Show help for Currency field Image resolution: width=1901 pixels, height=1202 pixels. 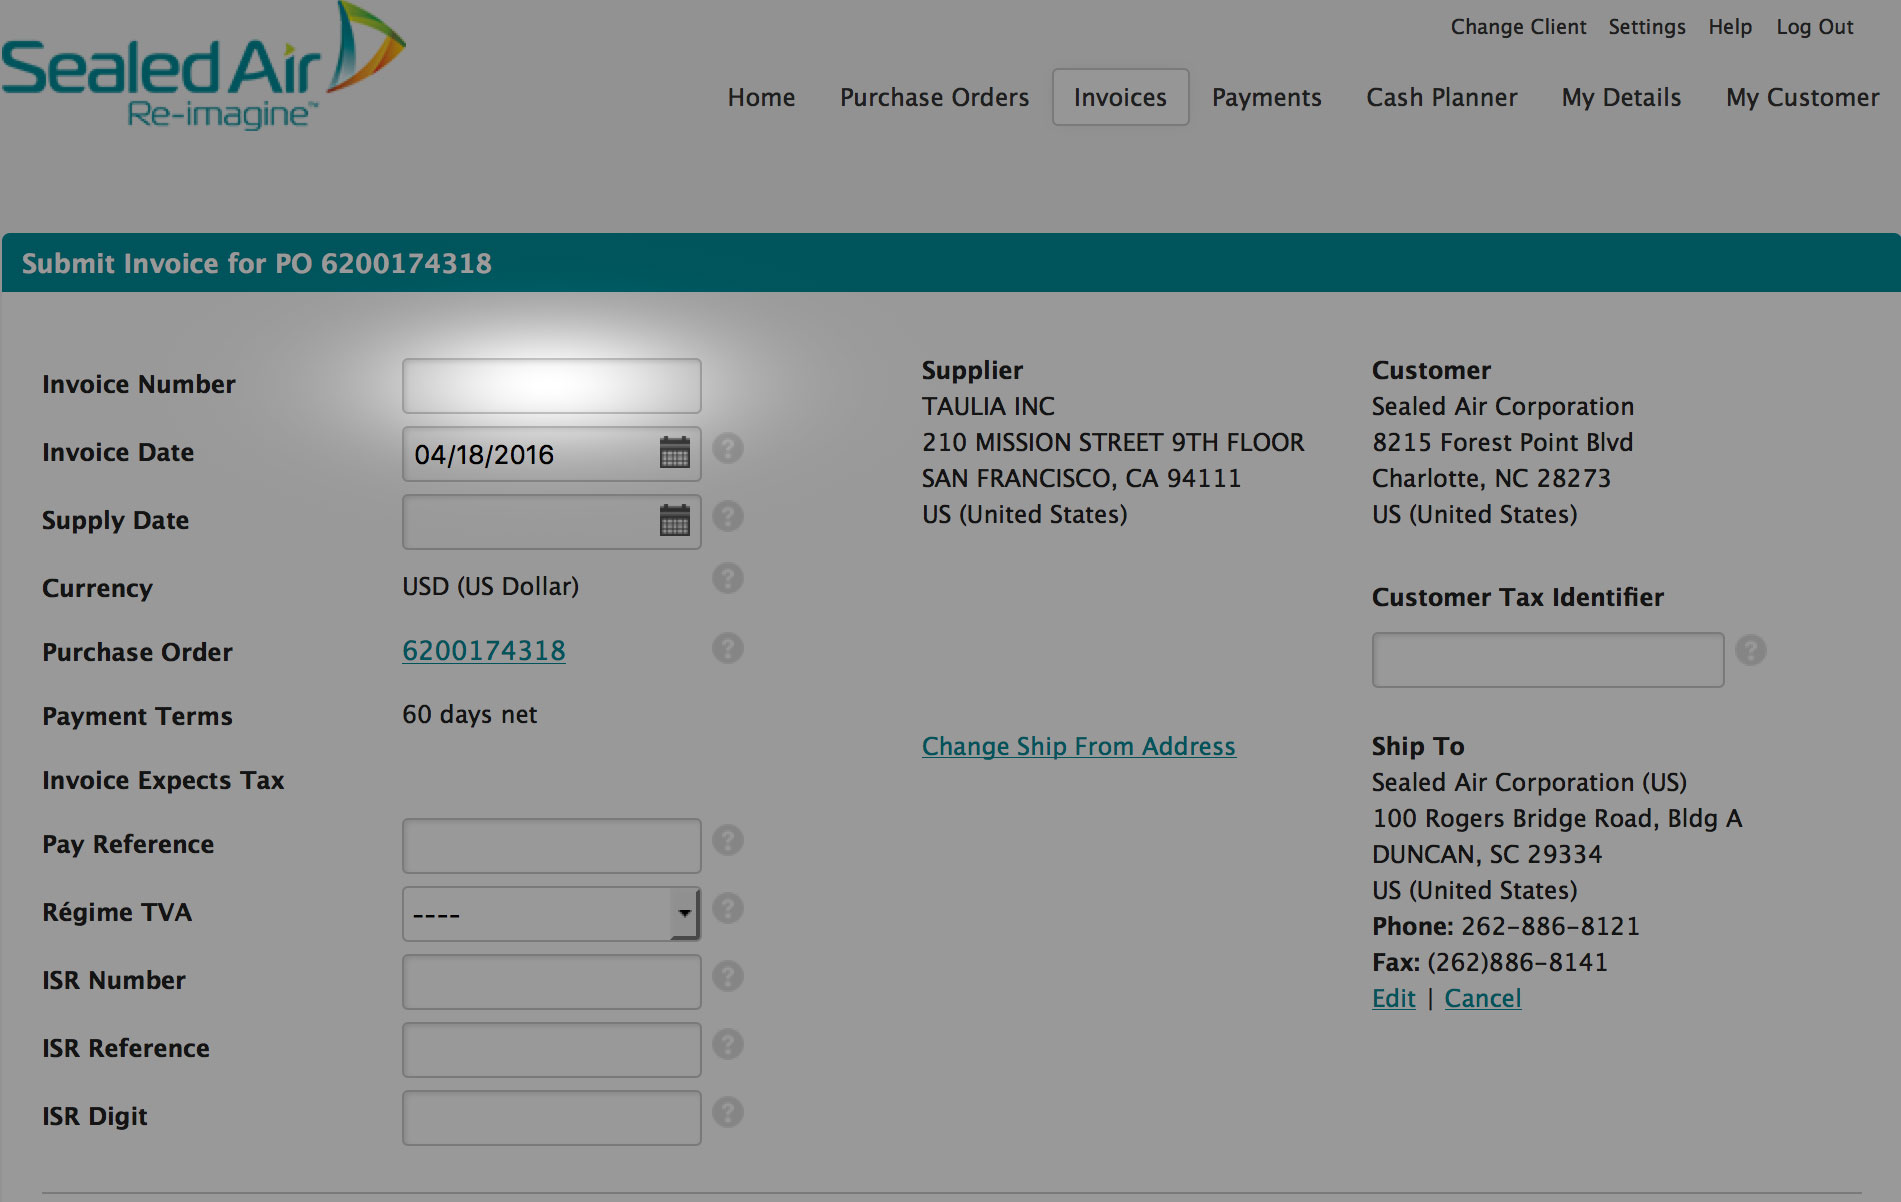click(728, 578)
